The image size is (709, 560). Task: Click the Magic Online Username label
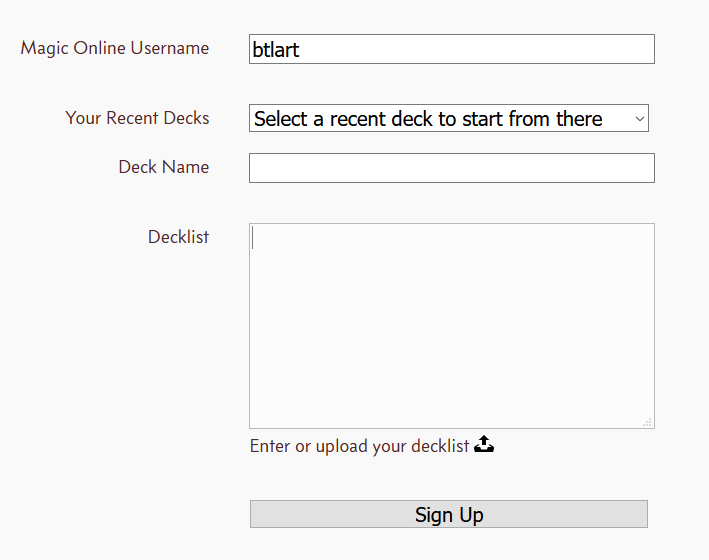pos(115,48)
